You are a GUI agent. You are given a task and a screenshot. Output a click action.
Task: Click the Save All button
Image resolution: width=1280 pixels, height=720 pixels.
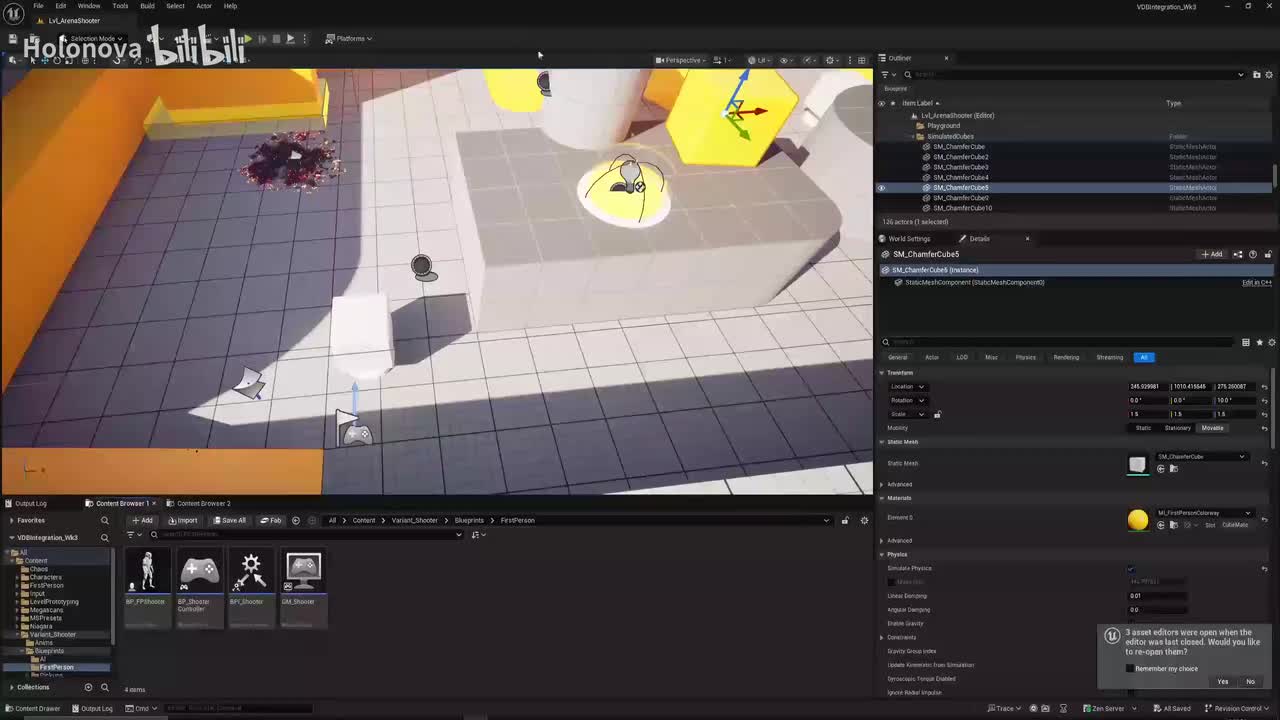[229, 520]
